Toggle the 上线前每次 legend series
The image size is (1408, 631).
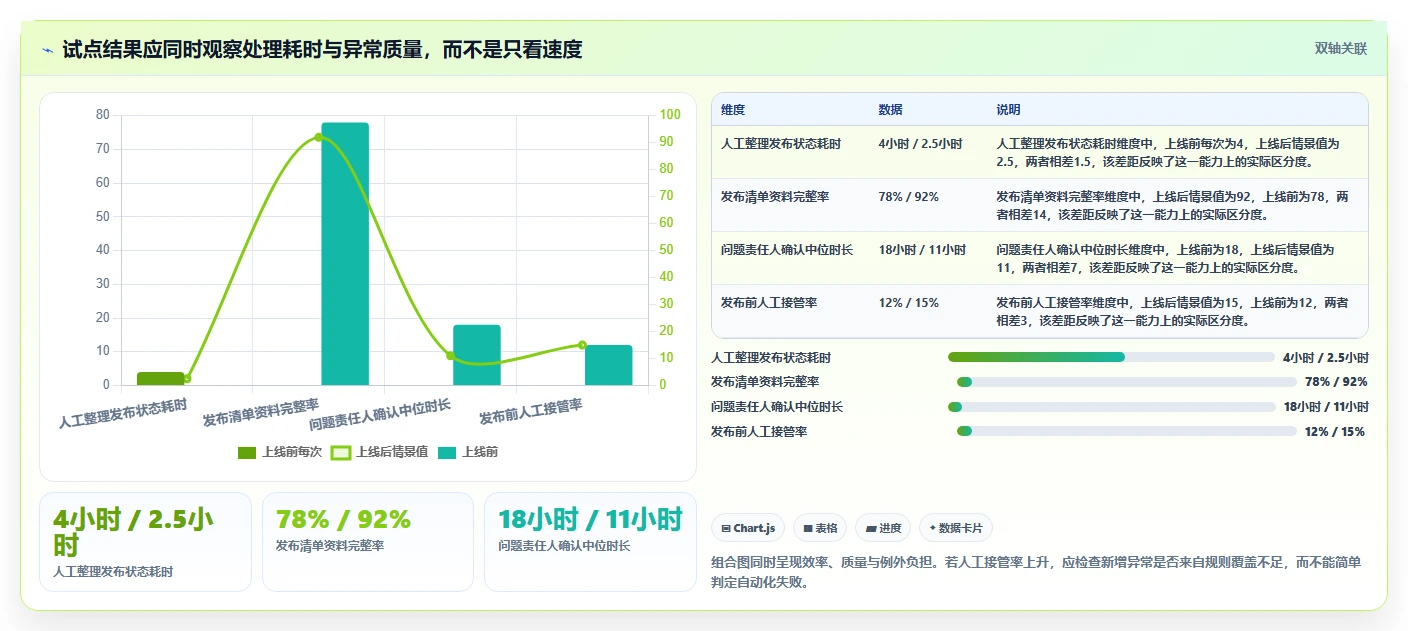click(x=280, y=452)
